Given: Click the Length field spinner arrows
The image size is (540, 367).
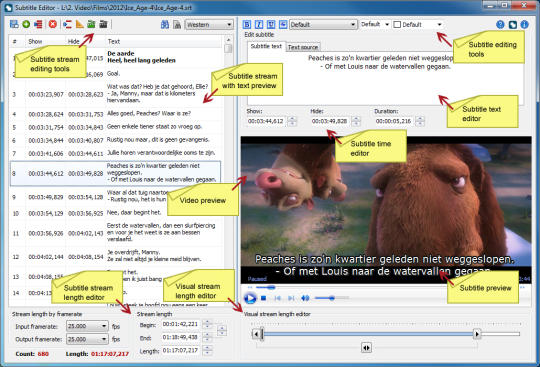Looking at the screenshot, I should 207,350.
